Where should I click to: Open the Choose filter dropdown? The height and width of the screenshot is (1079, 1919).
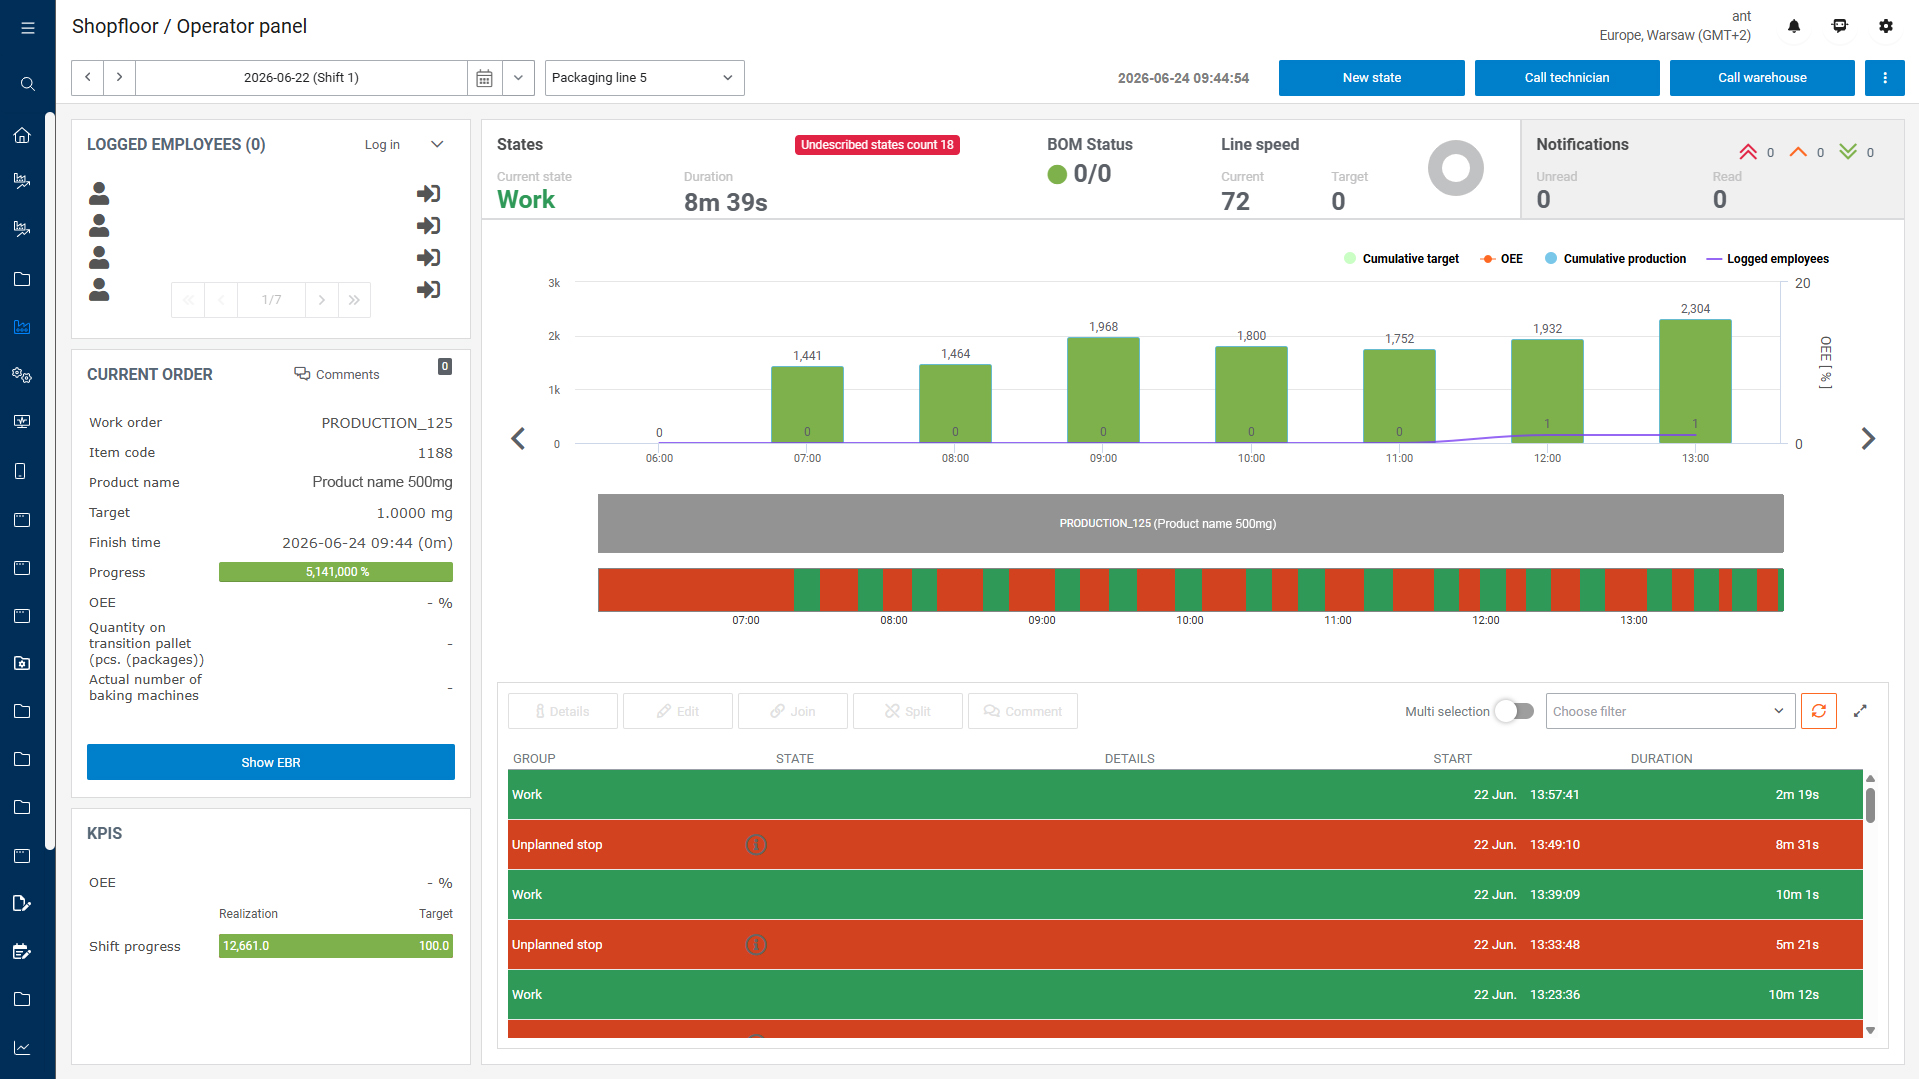[1670, 711]
